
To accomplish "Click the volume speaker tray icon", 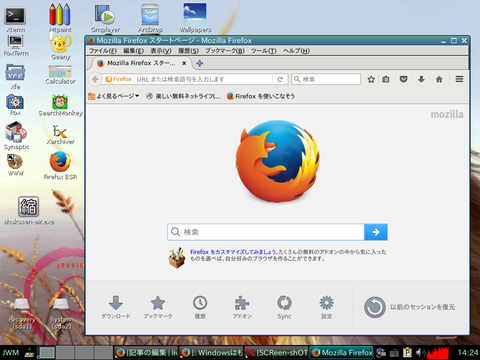I will click(x=420, y=353).
